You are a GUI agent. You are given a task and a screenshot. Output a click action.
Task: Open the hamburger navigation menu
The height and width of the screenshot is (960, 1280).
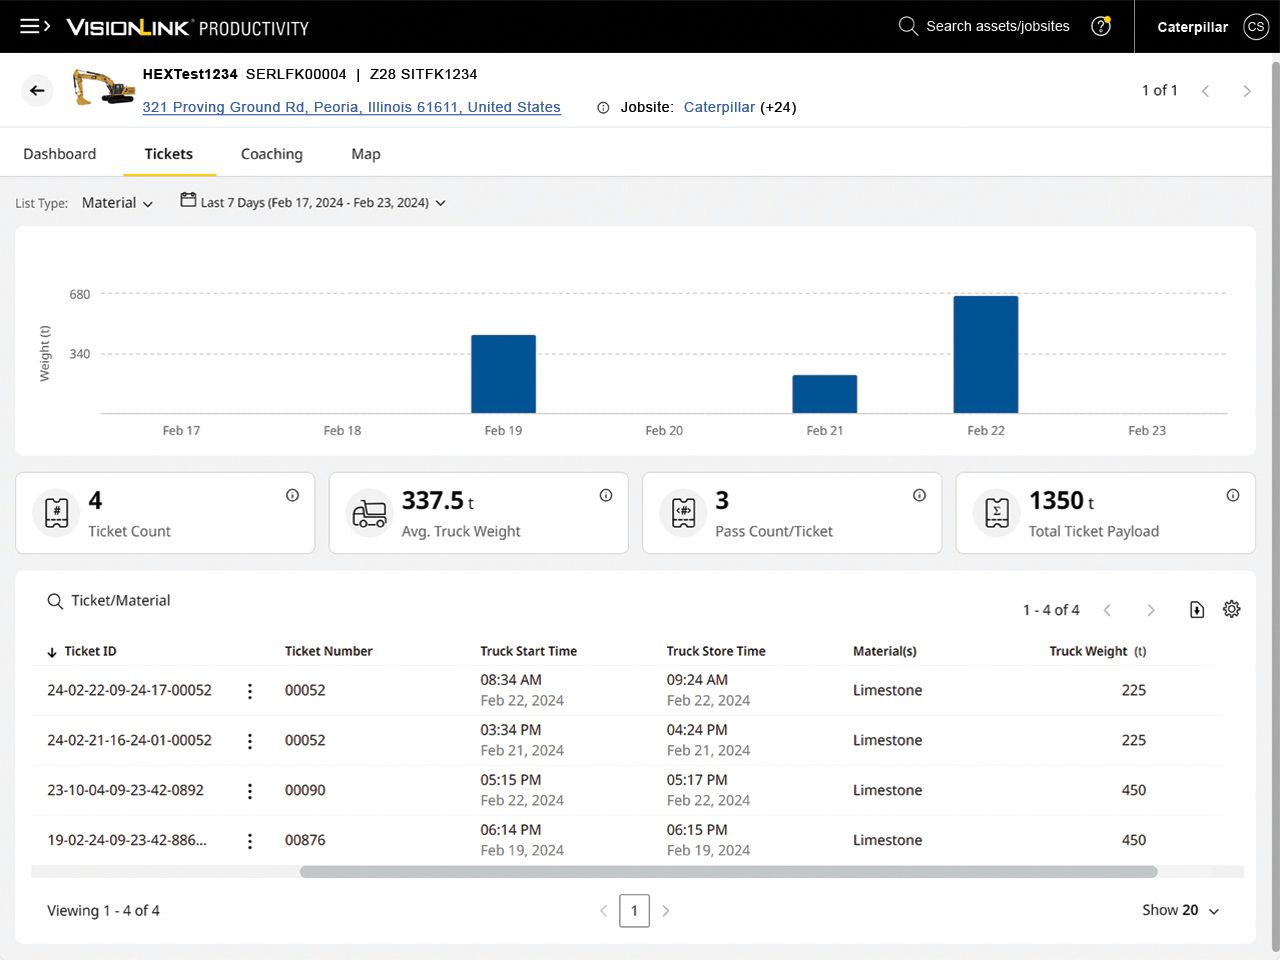(34, 27)
